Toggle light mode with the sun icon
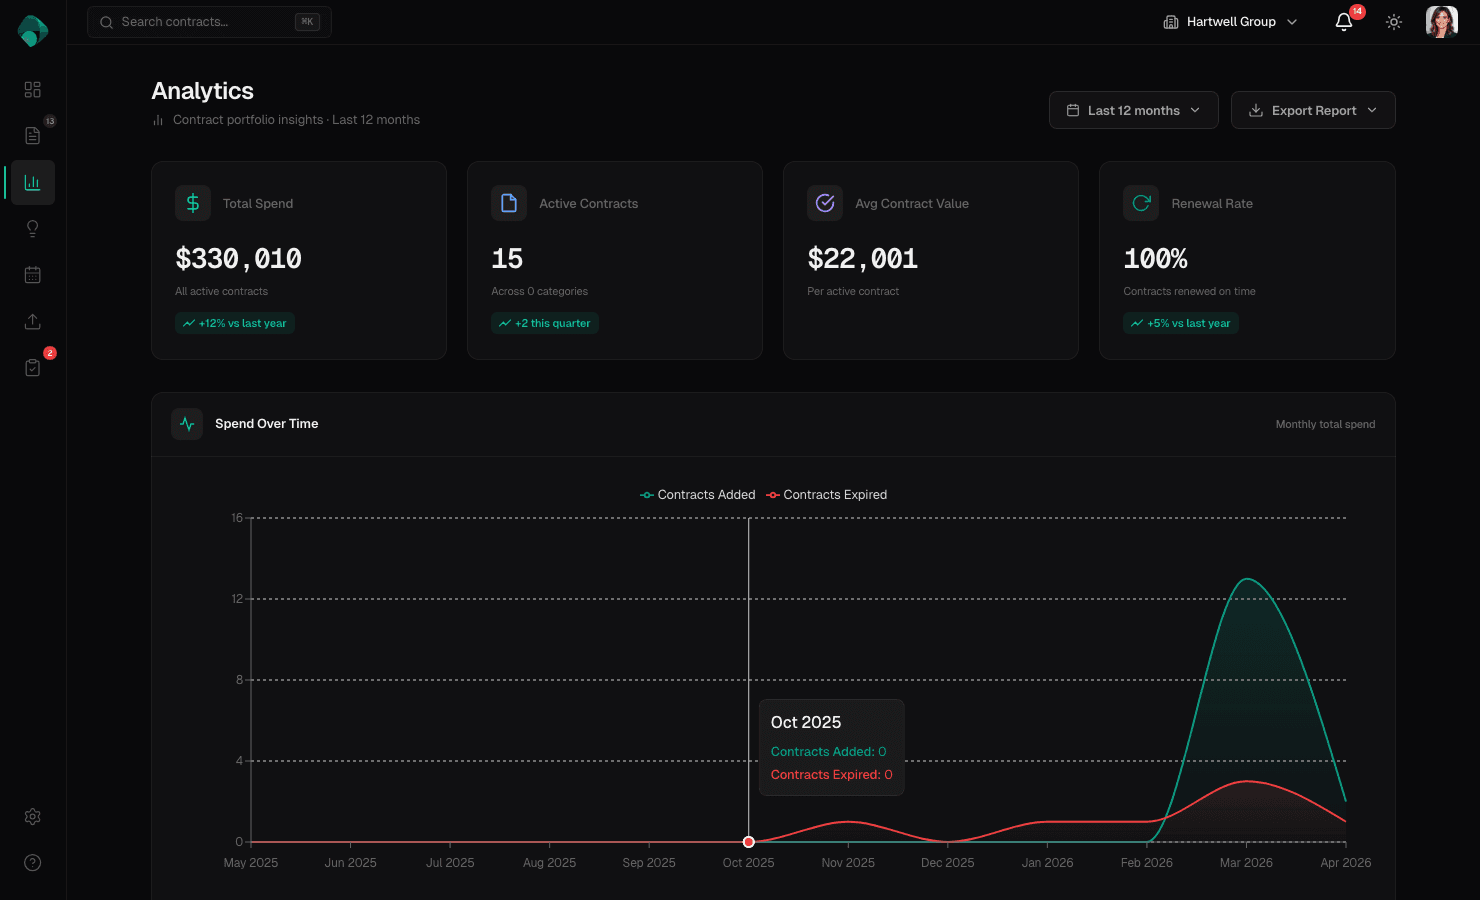Image resolution: width=1480 pixels, height=900 pixels. [x=1393, y=21]
